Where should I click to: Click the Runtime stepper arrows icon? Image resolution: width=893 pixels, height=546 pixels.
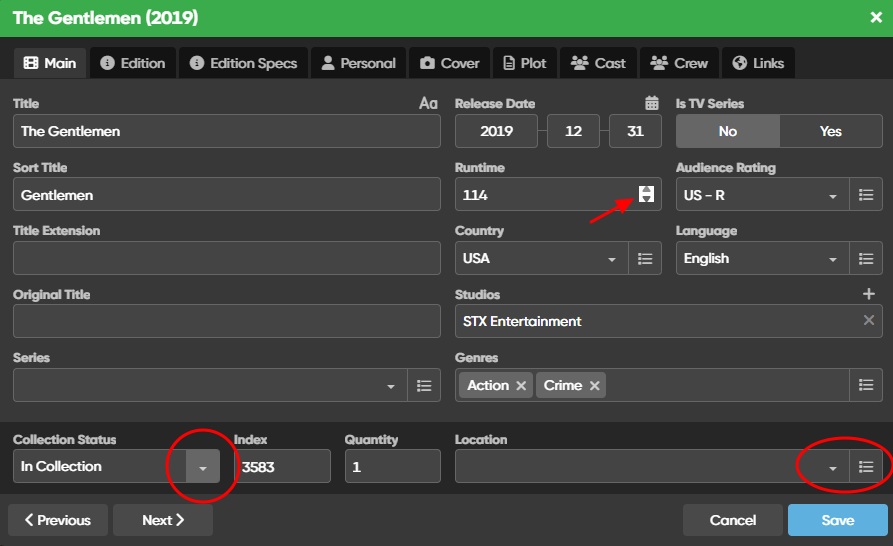point(646,194)
